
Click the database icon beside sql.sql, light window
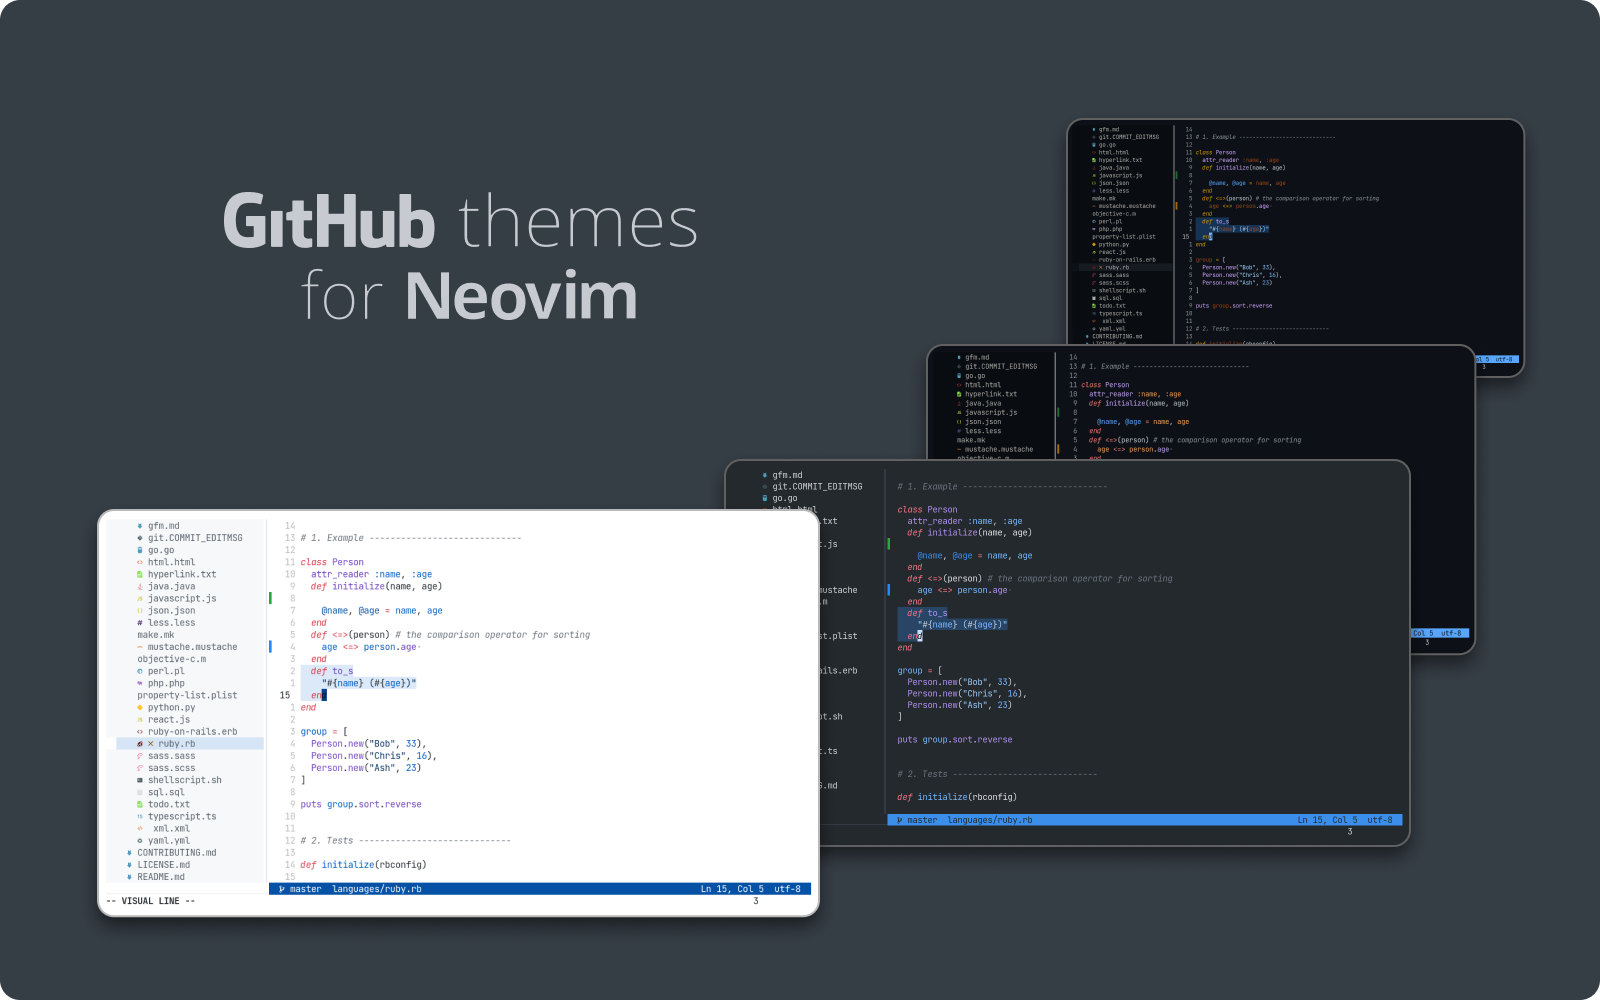pyautogui.click(x=140, y=792)
